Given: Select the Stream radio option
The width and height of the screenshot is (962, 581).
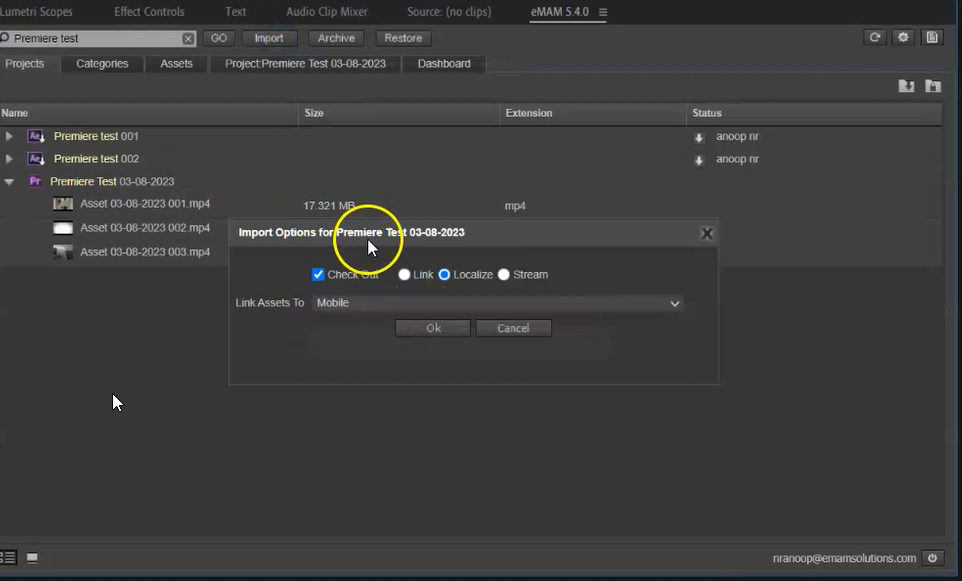Looking at the screenshot, I should (x=504, y=274).
